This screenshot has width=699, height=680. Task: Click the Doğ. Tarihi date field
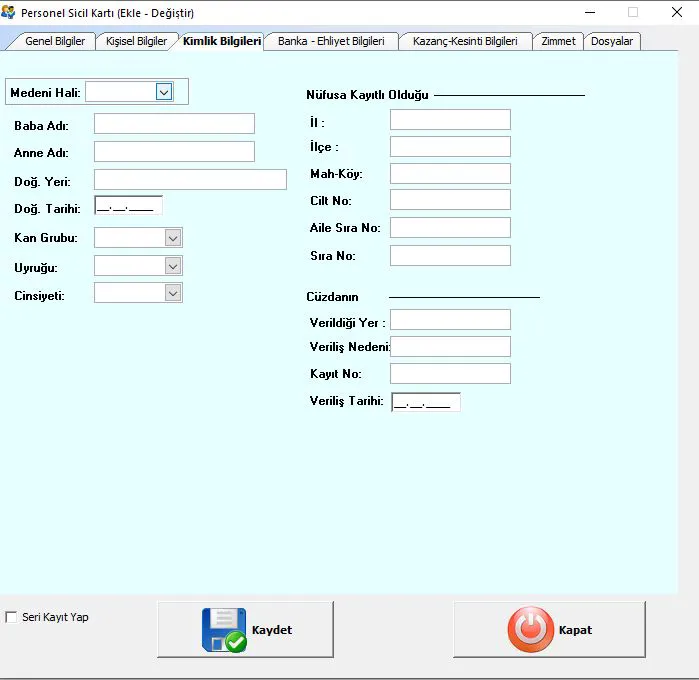point(128,207)
